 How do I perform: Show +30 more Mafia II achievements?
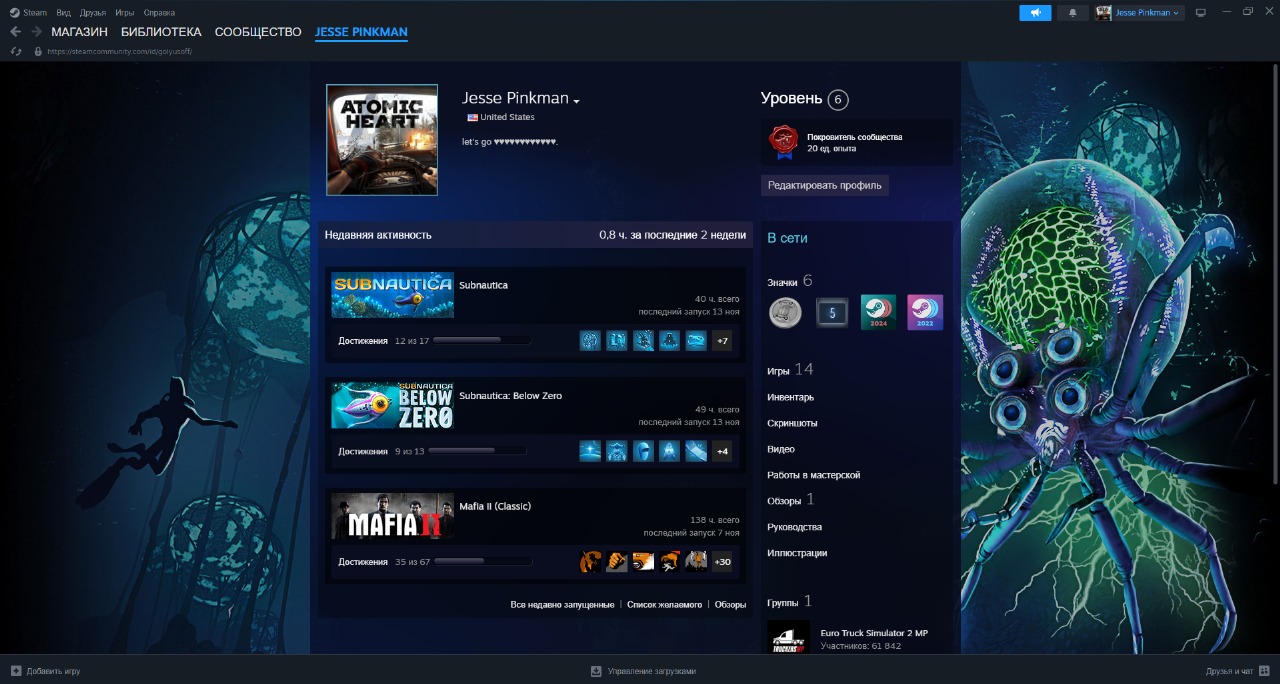(x=722, y=562)
